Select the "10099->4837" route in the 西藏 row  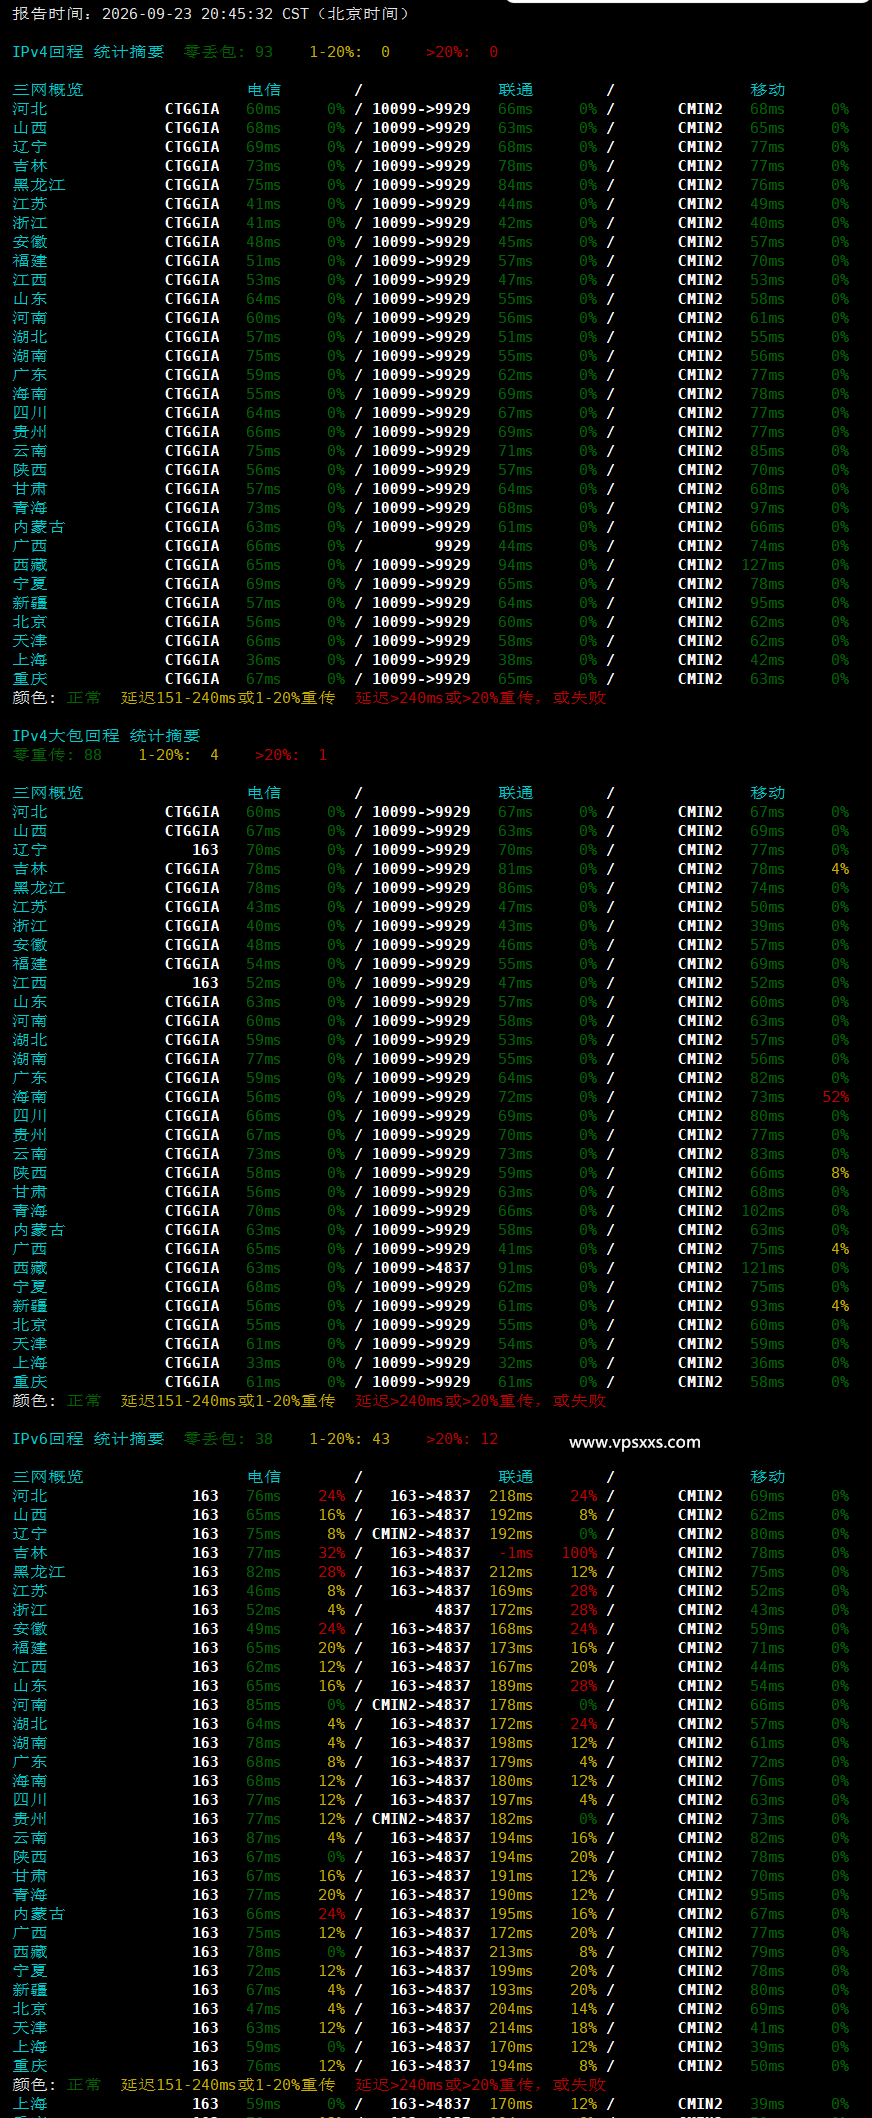[421, 1268]
